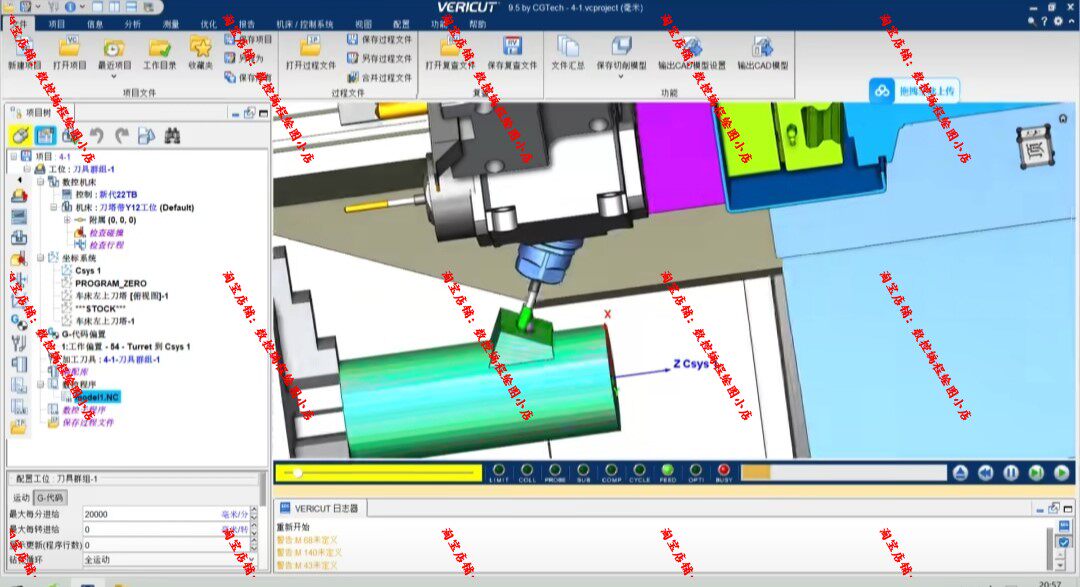Click the single step button
Image resolution: width=1080 pixels, height=587 pixels.
1036,473
